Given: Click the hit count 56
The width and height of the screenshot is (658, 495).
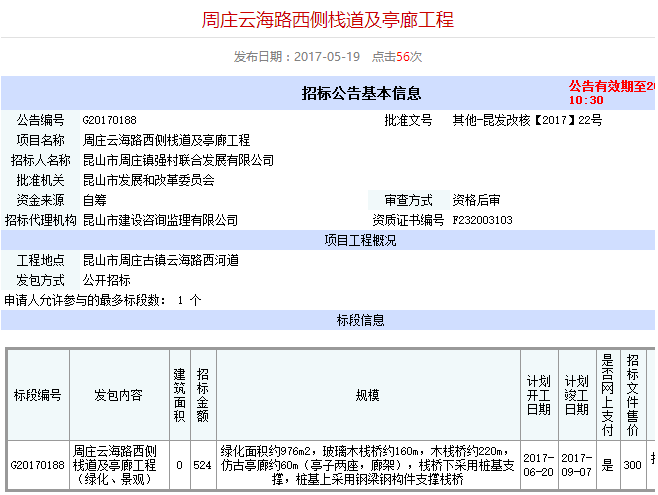Looking at the screenshot, I should pyautogui.click(x=402, y=57).
